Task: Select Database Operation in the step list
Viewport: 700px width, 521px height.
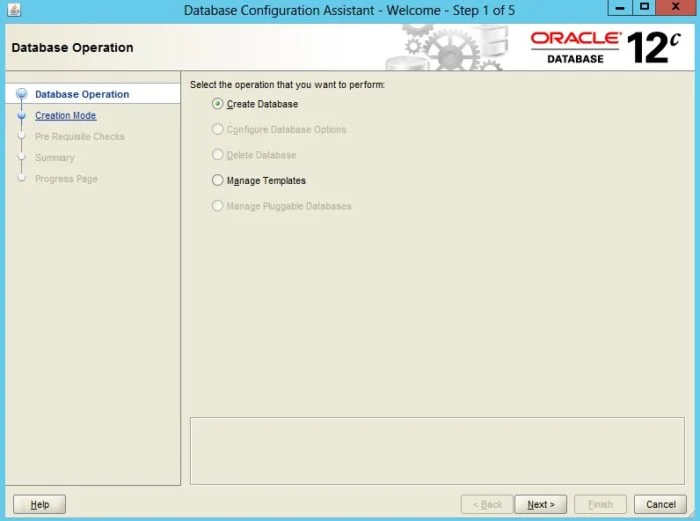Action: tap(82, 94)
